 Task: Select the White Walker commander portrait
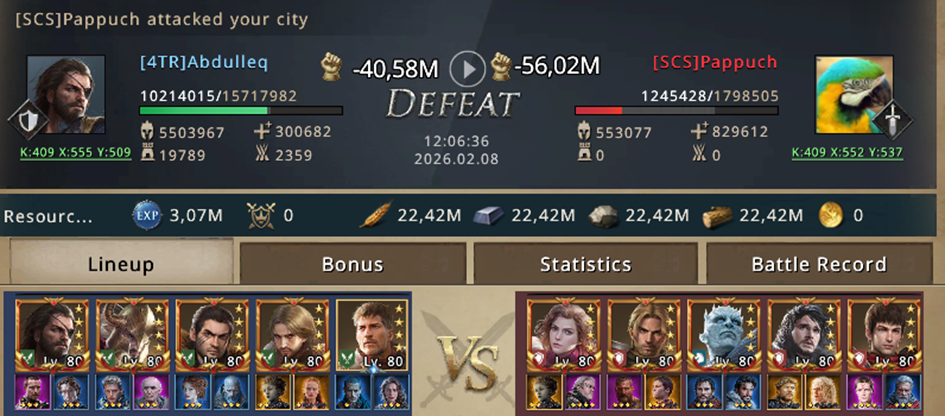pos(723,335)
